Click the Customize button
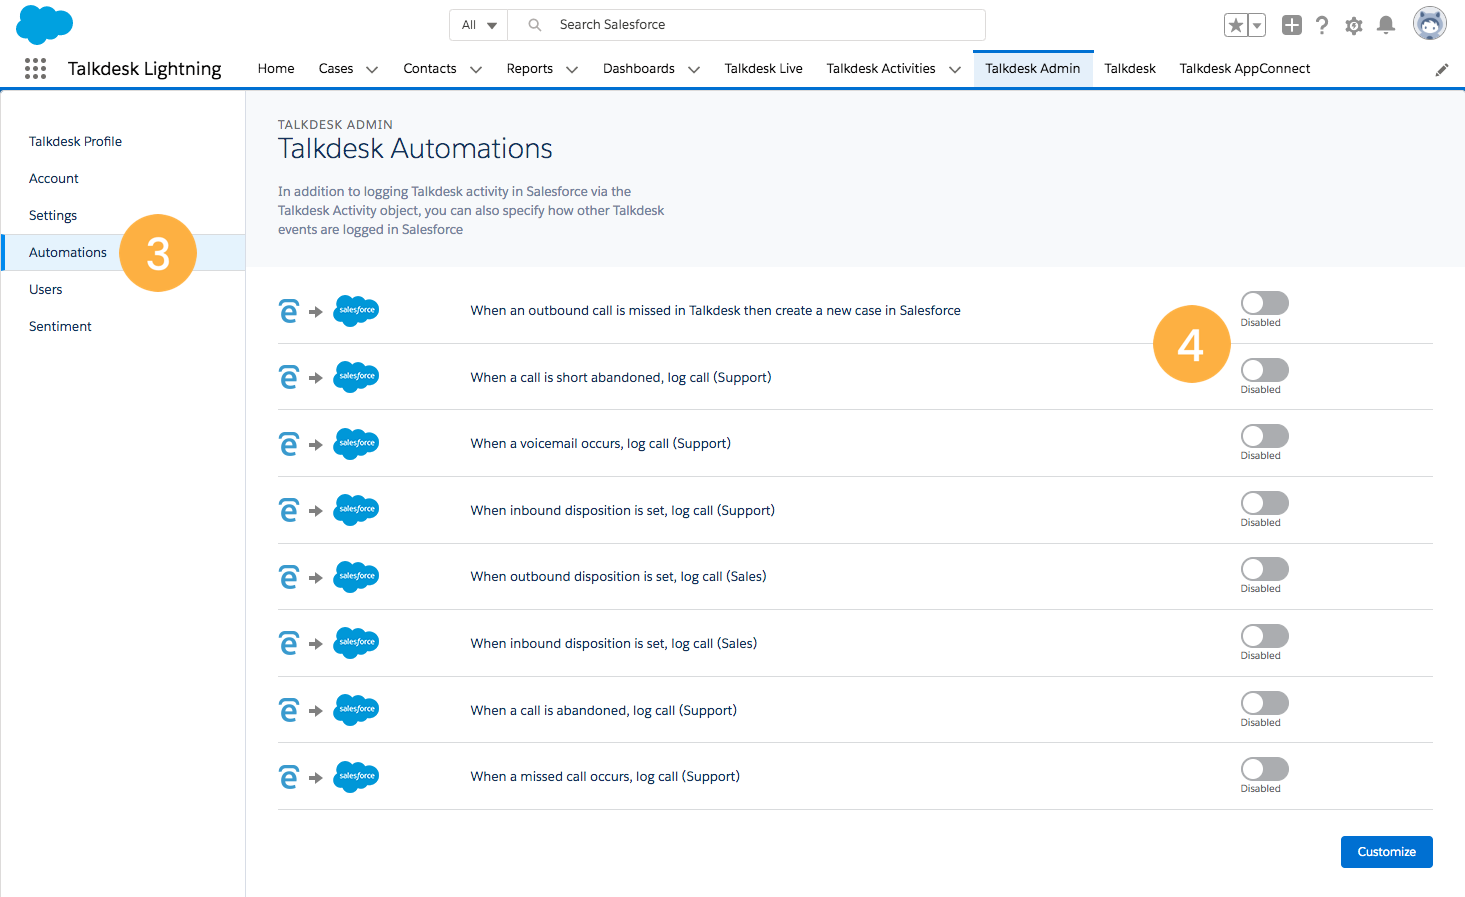 1387,852
